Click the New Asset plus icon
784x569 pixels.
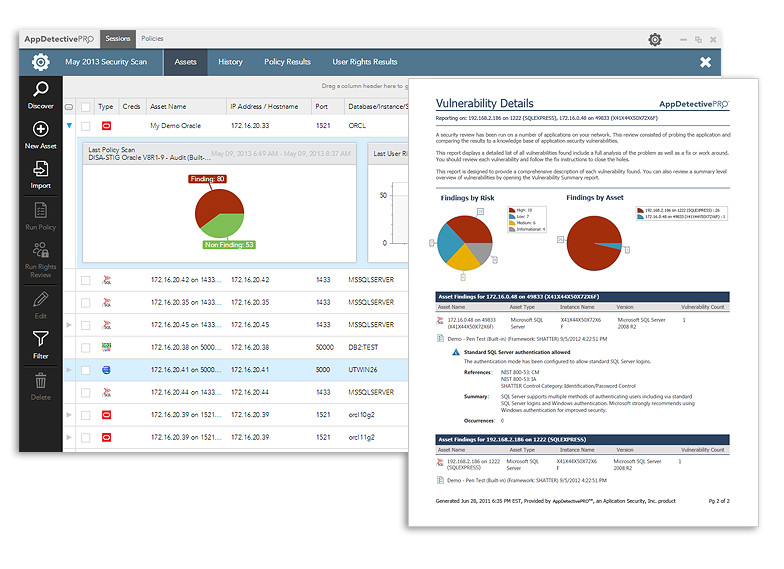(x=41, y=130)
